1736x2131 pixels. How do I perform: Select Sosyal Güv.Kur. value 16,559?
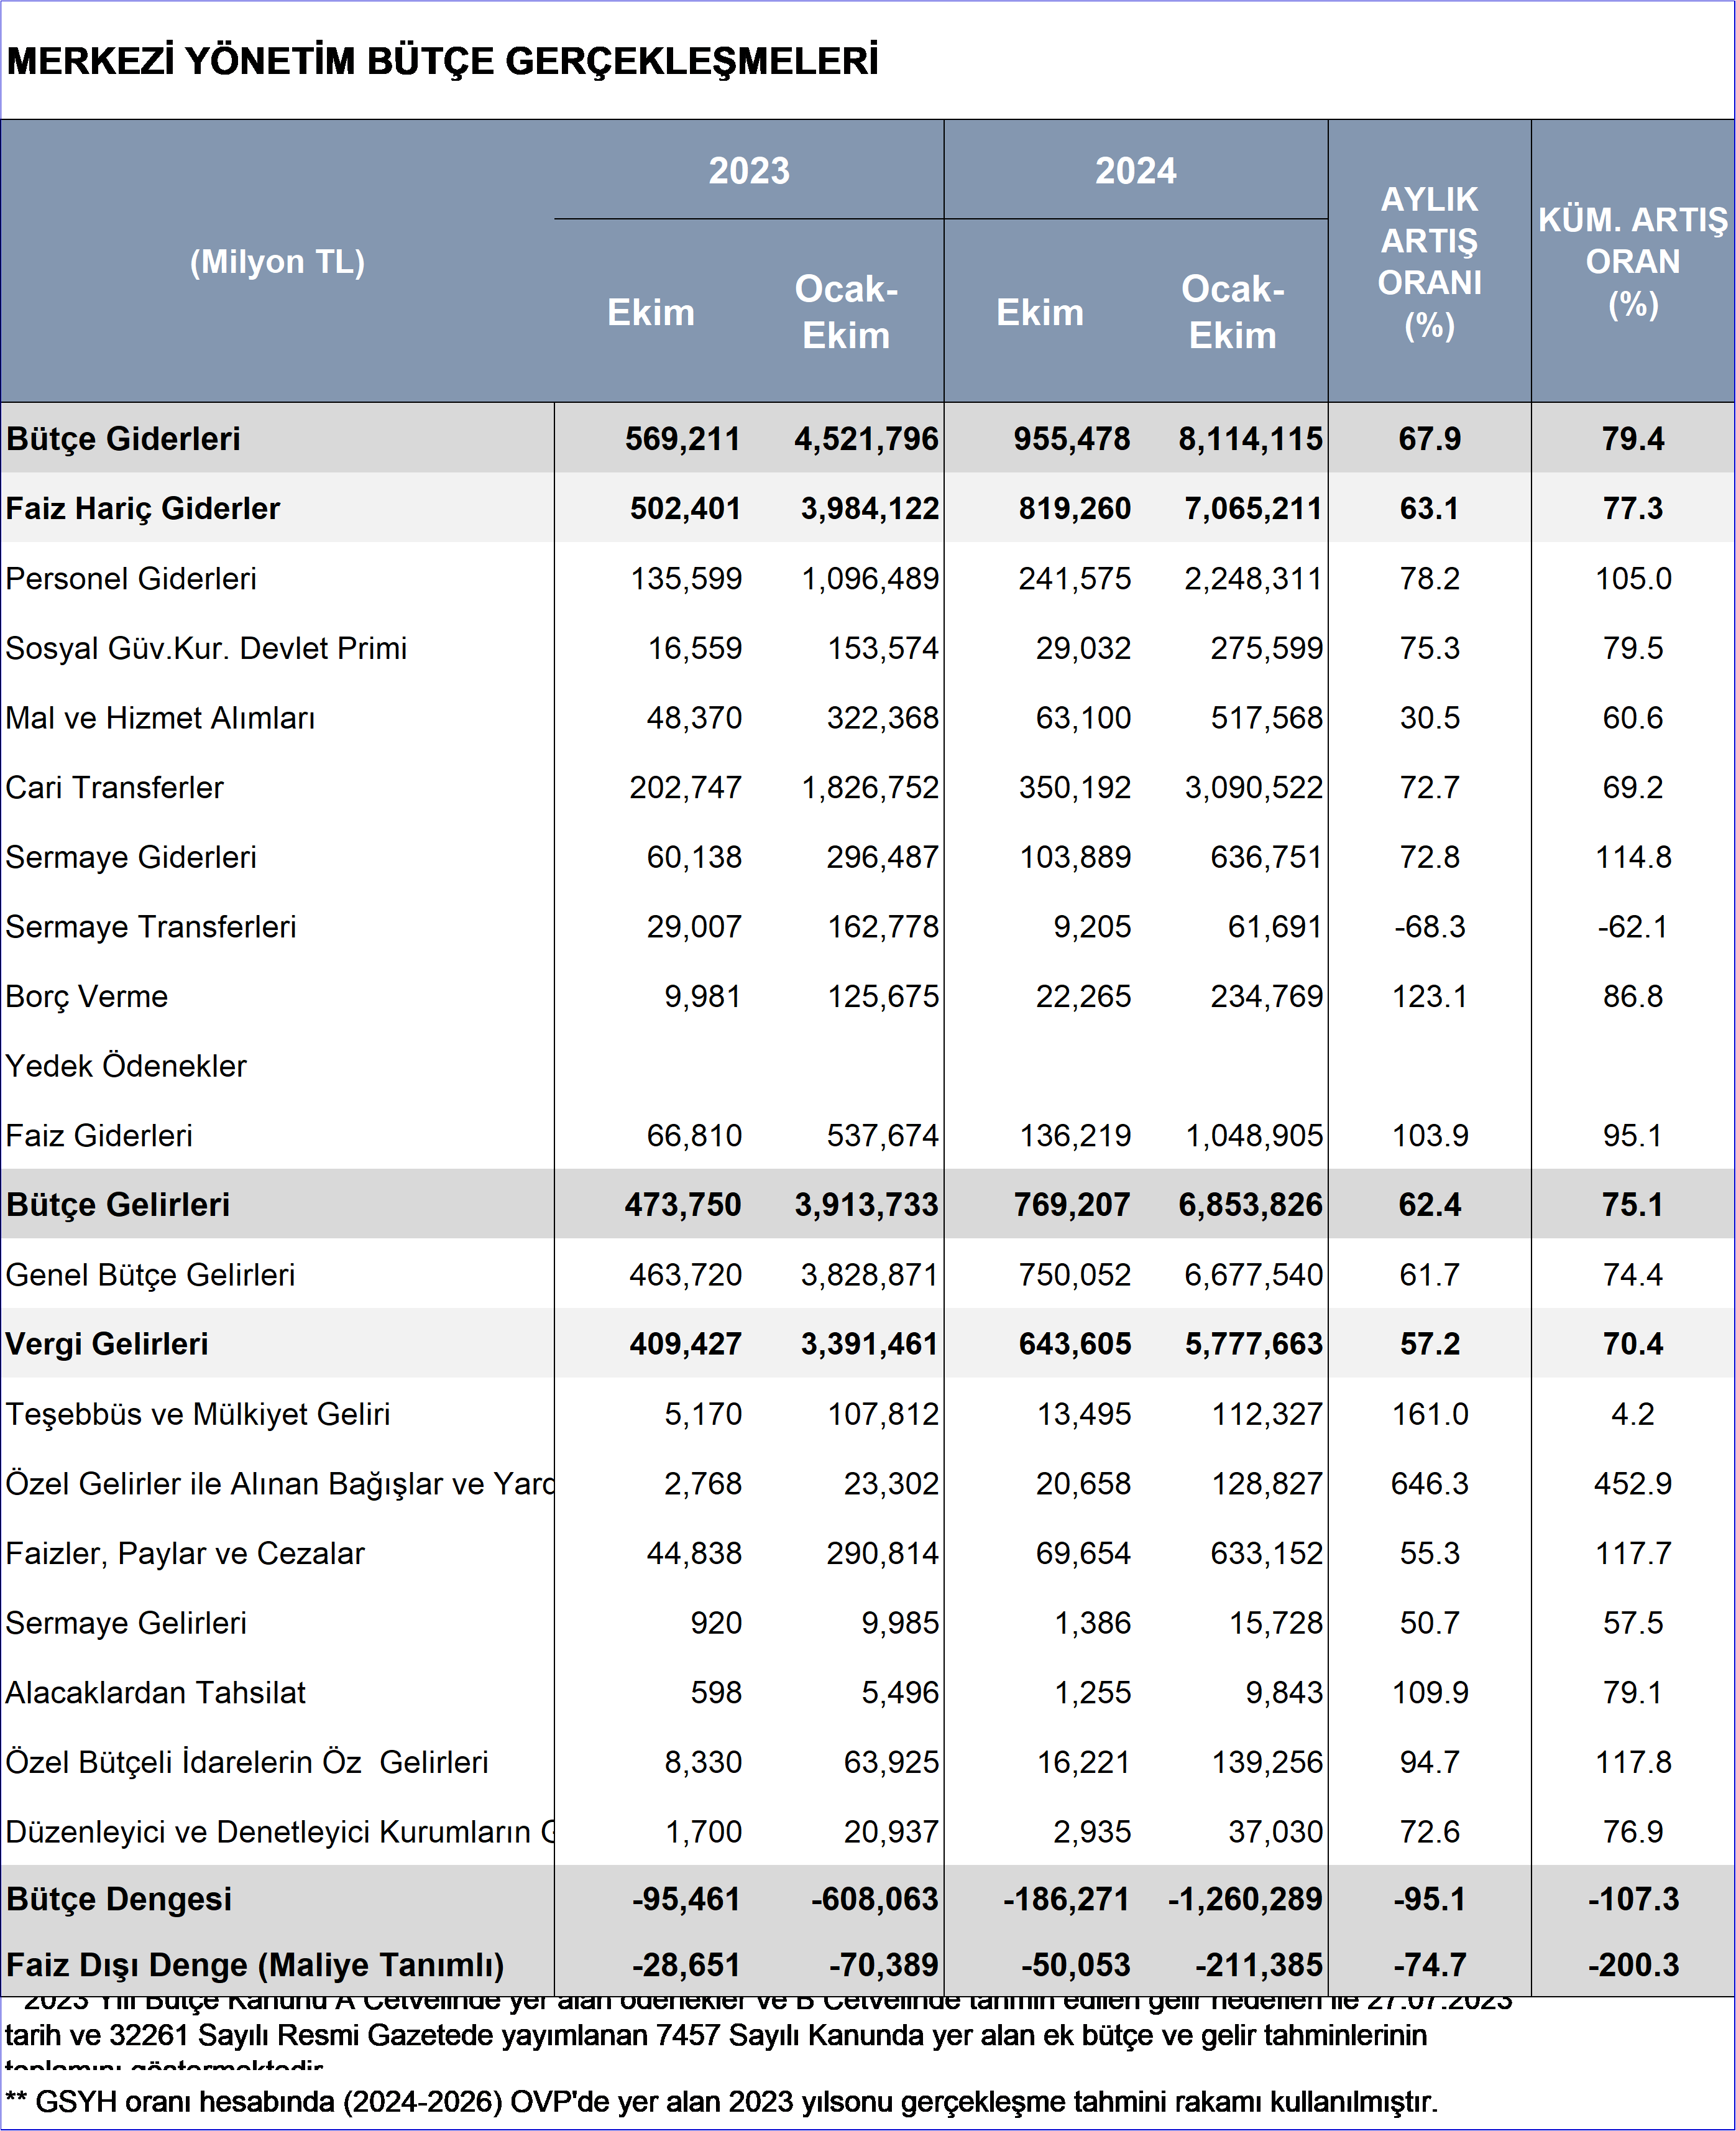point(694,648)
